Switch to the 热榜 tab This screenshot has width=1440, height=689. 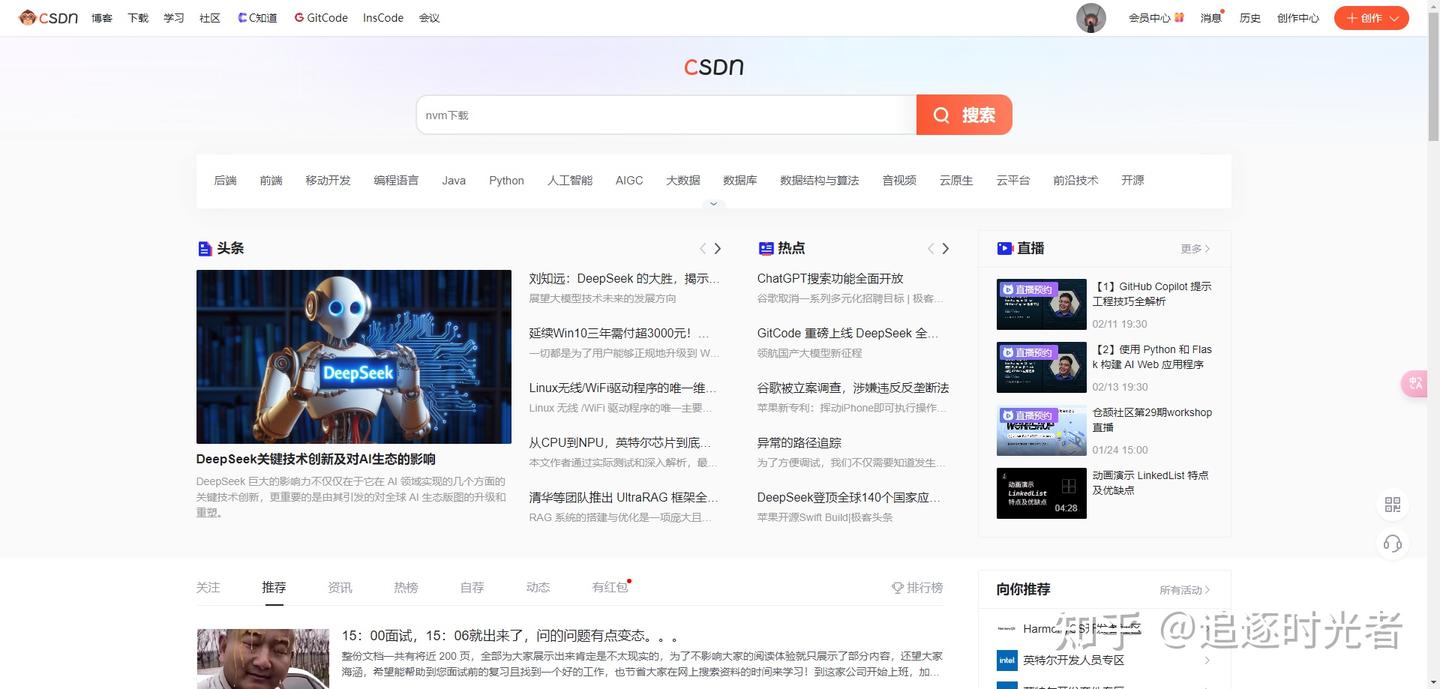click(406, 587)
